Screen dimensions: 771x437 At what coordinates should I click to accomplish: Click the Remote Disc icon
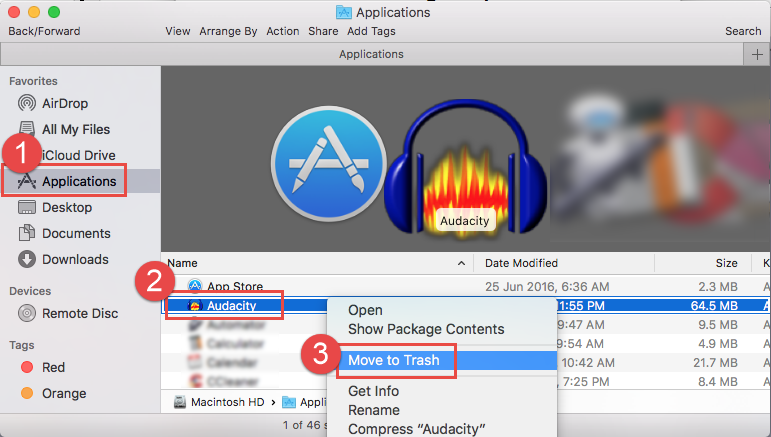27,313
